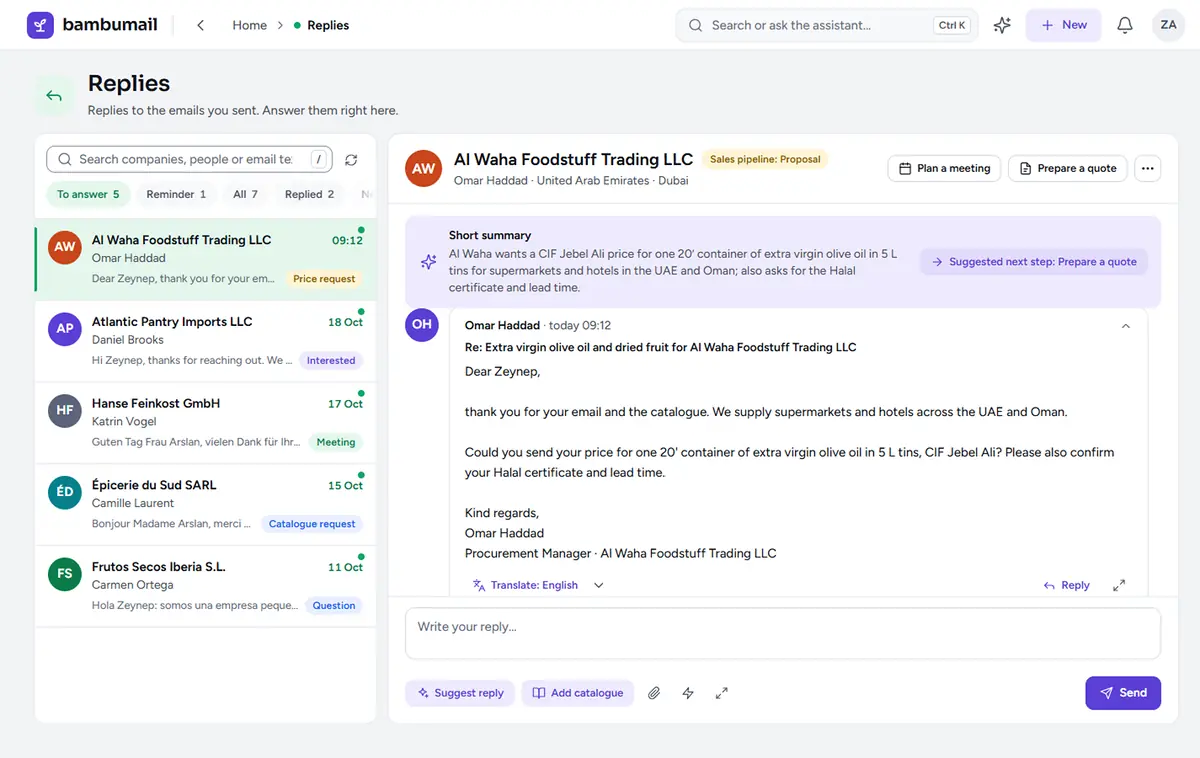
Task: Click the AW avatar in the list
Action: point(65,247)
